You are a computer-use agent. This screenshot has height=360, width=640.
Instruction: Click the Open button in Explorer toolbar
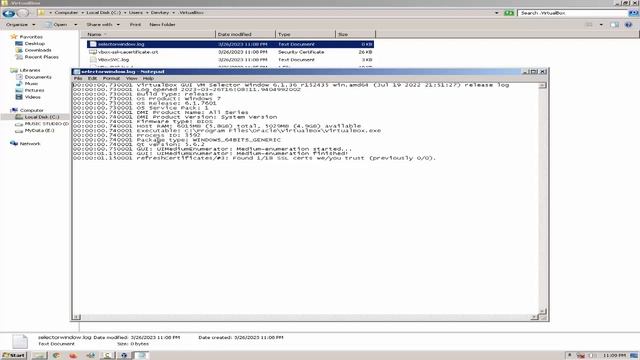(x=57, y=24)
